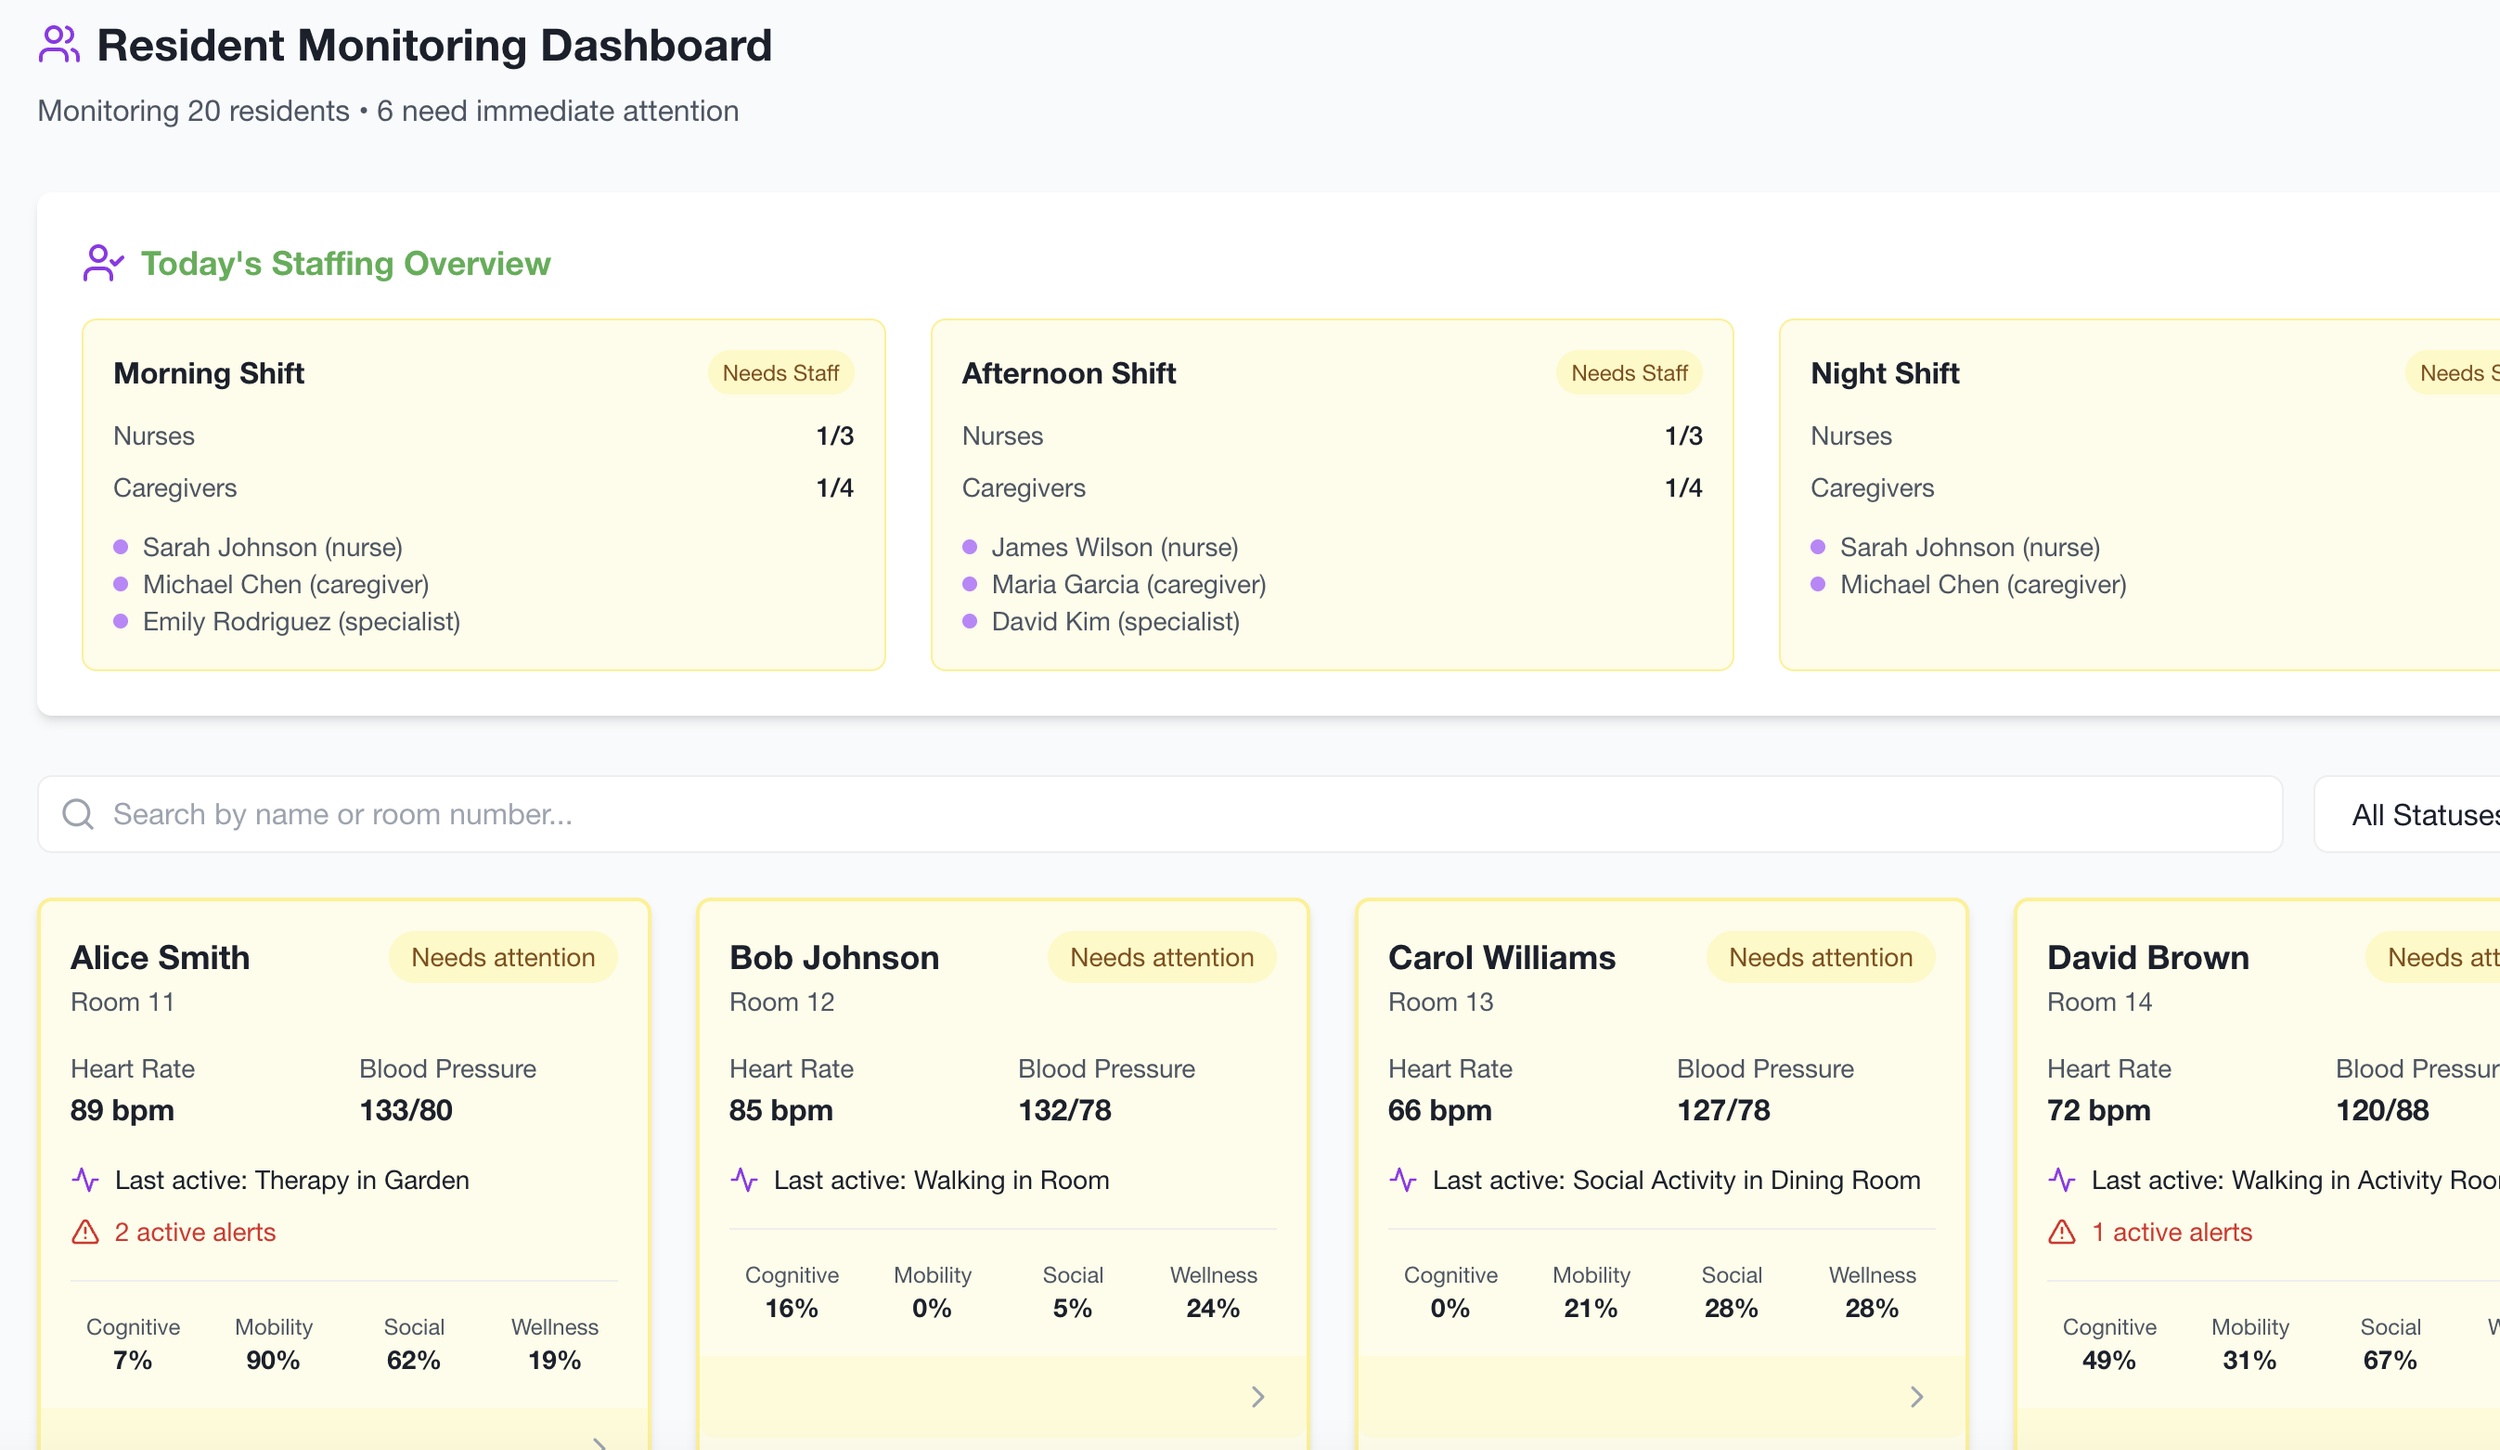Screen dimensions: 2500x1450
Task: Expand Bob Johnson's card via chevron arrow
Action: tap(1258, 1396)
